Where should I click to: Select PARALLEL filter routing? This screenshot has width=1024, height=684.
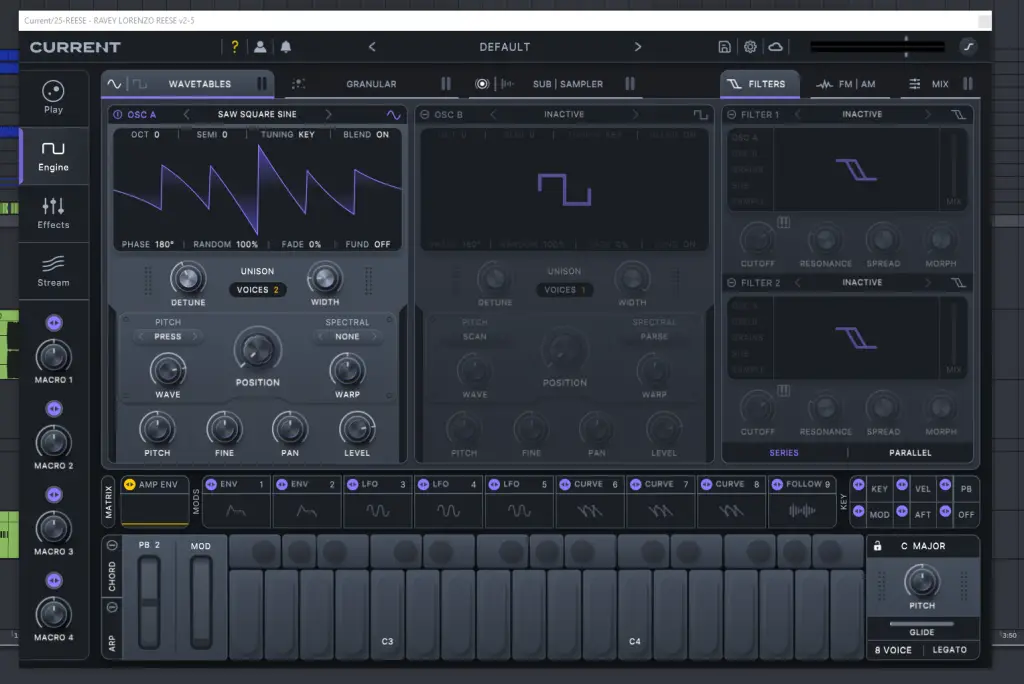910,453
